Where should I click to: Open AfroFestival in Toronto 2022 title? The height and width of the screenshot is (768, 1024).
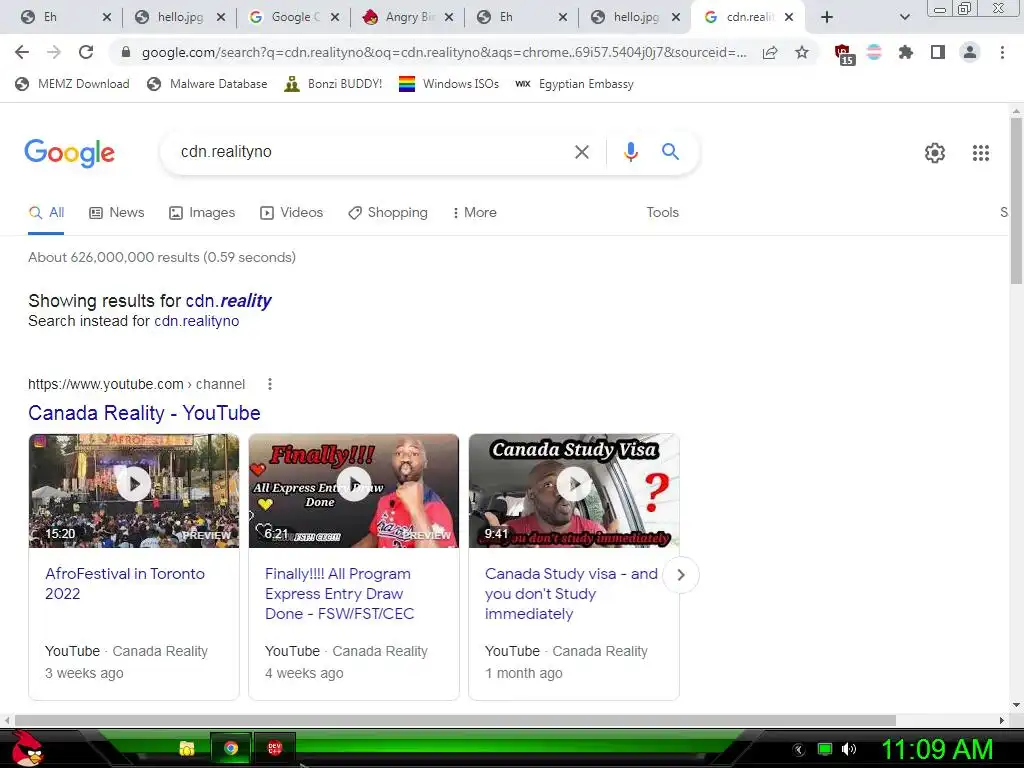click(125, 584)
